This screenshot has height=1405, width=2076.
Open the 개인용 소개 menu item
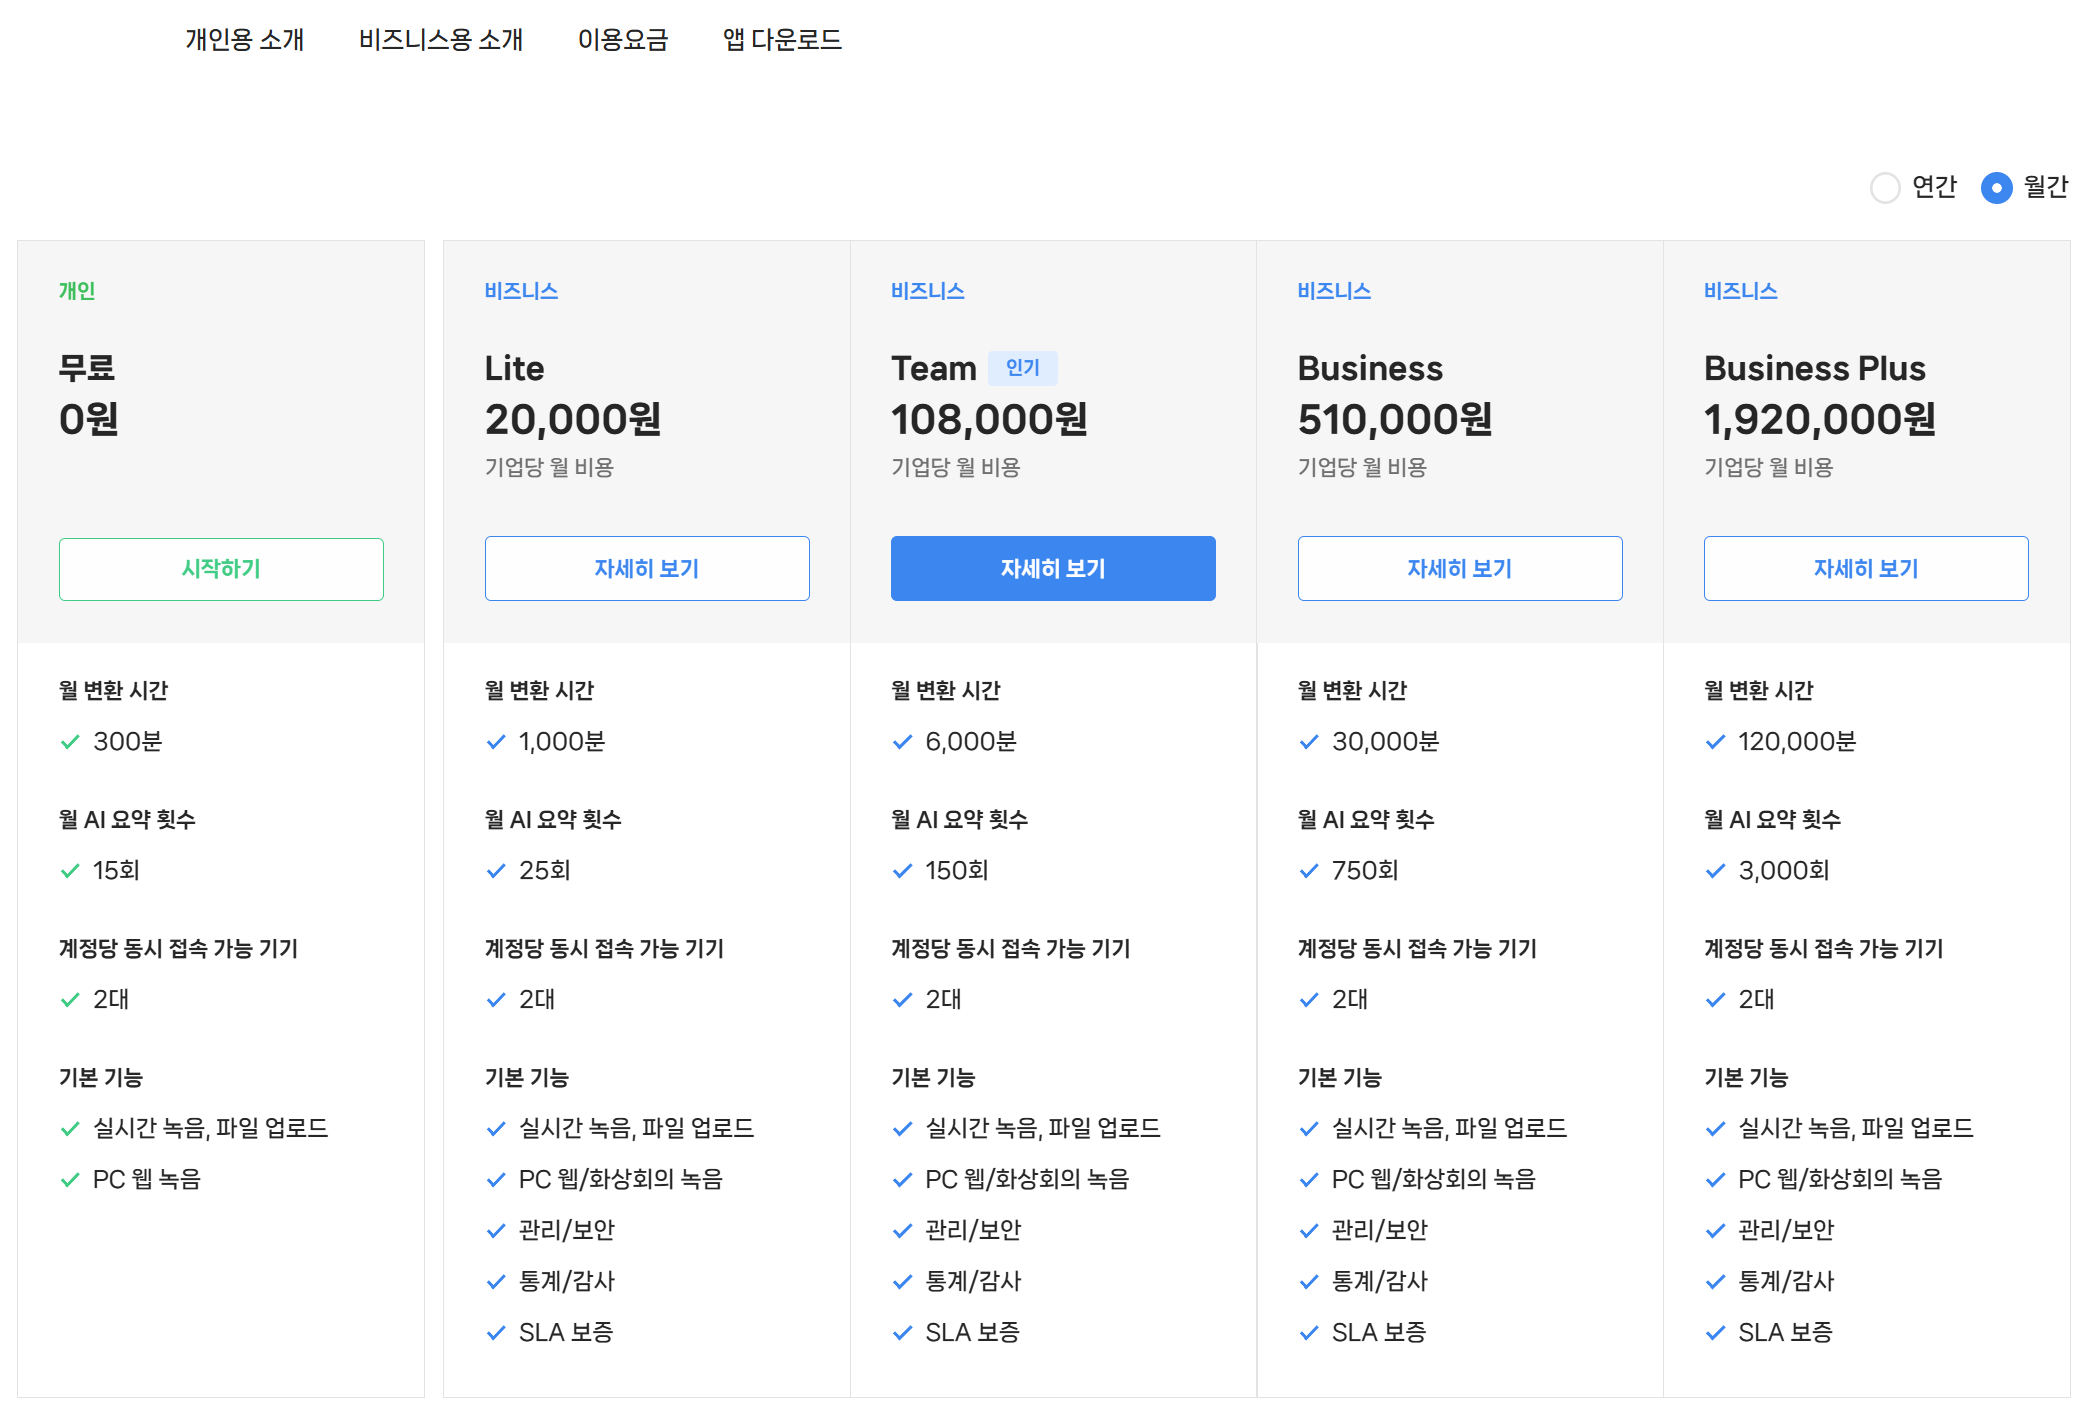click(244, 40)
